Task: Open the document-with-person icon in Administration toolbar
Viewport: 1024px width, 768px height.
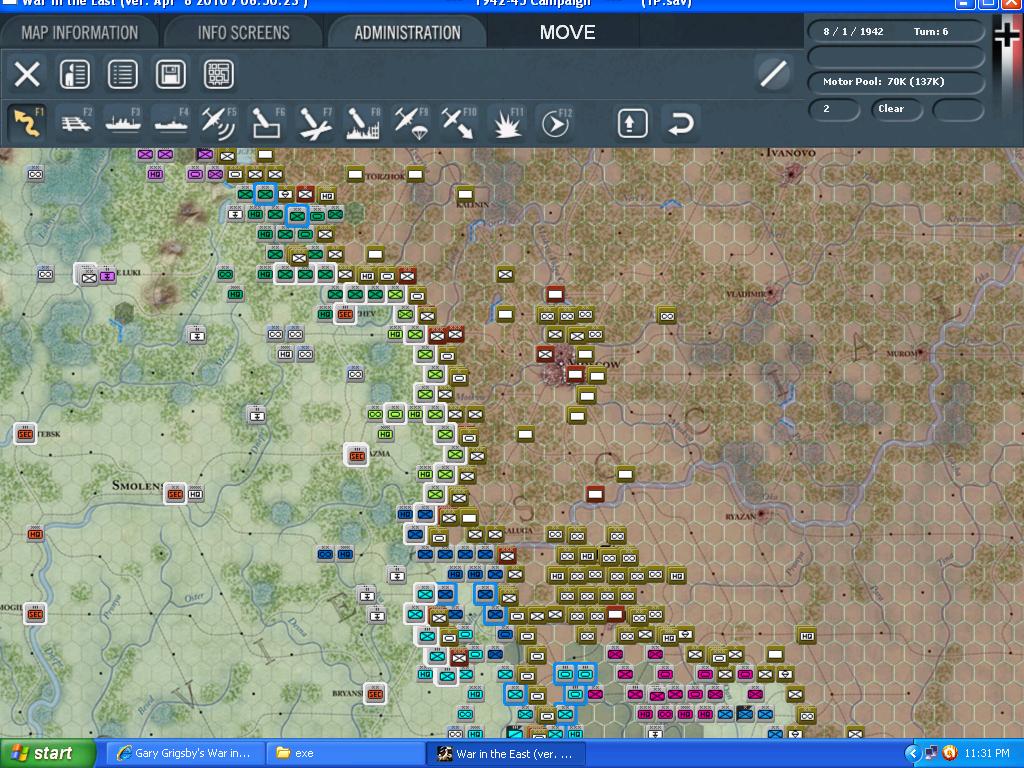Action: coord(75,74)
